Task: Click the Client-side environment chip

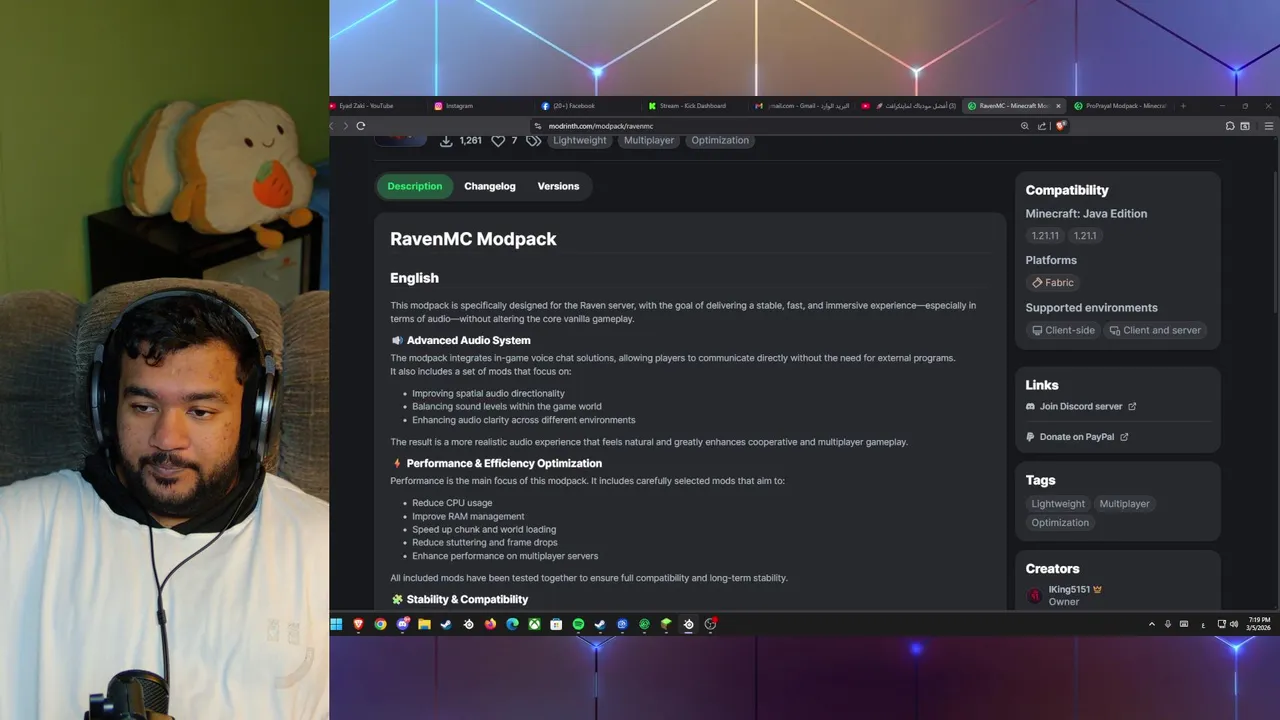Action: click(1063, 330)
